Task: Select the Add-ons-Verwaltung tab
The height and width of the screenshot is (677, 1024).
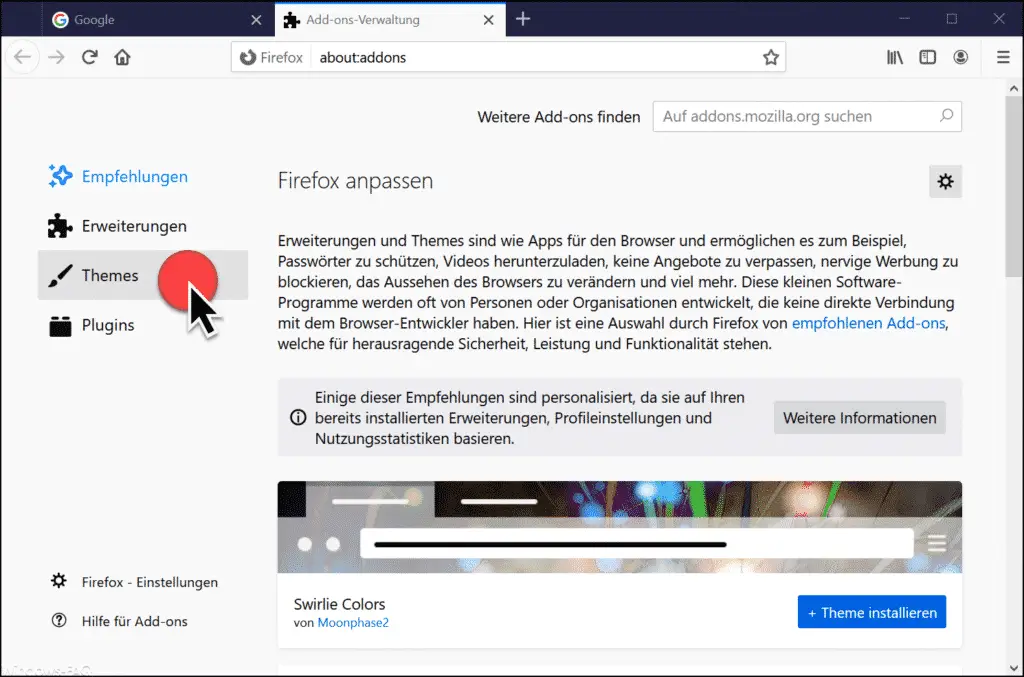Action: [390, 20]
